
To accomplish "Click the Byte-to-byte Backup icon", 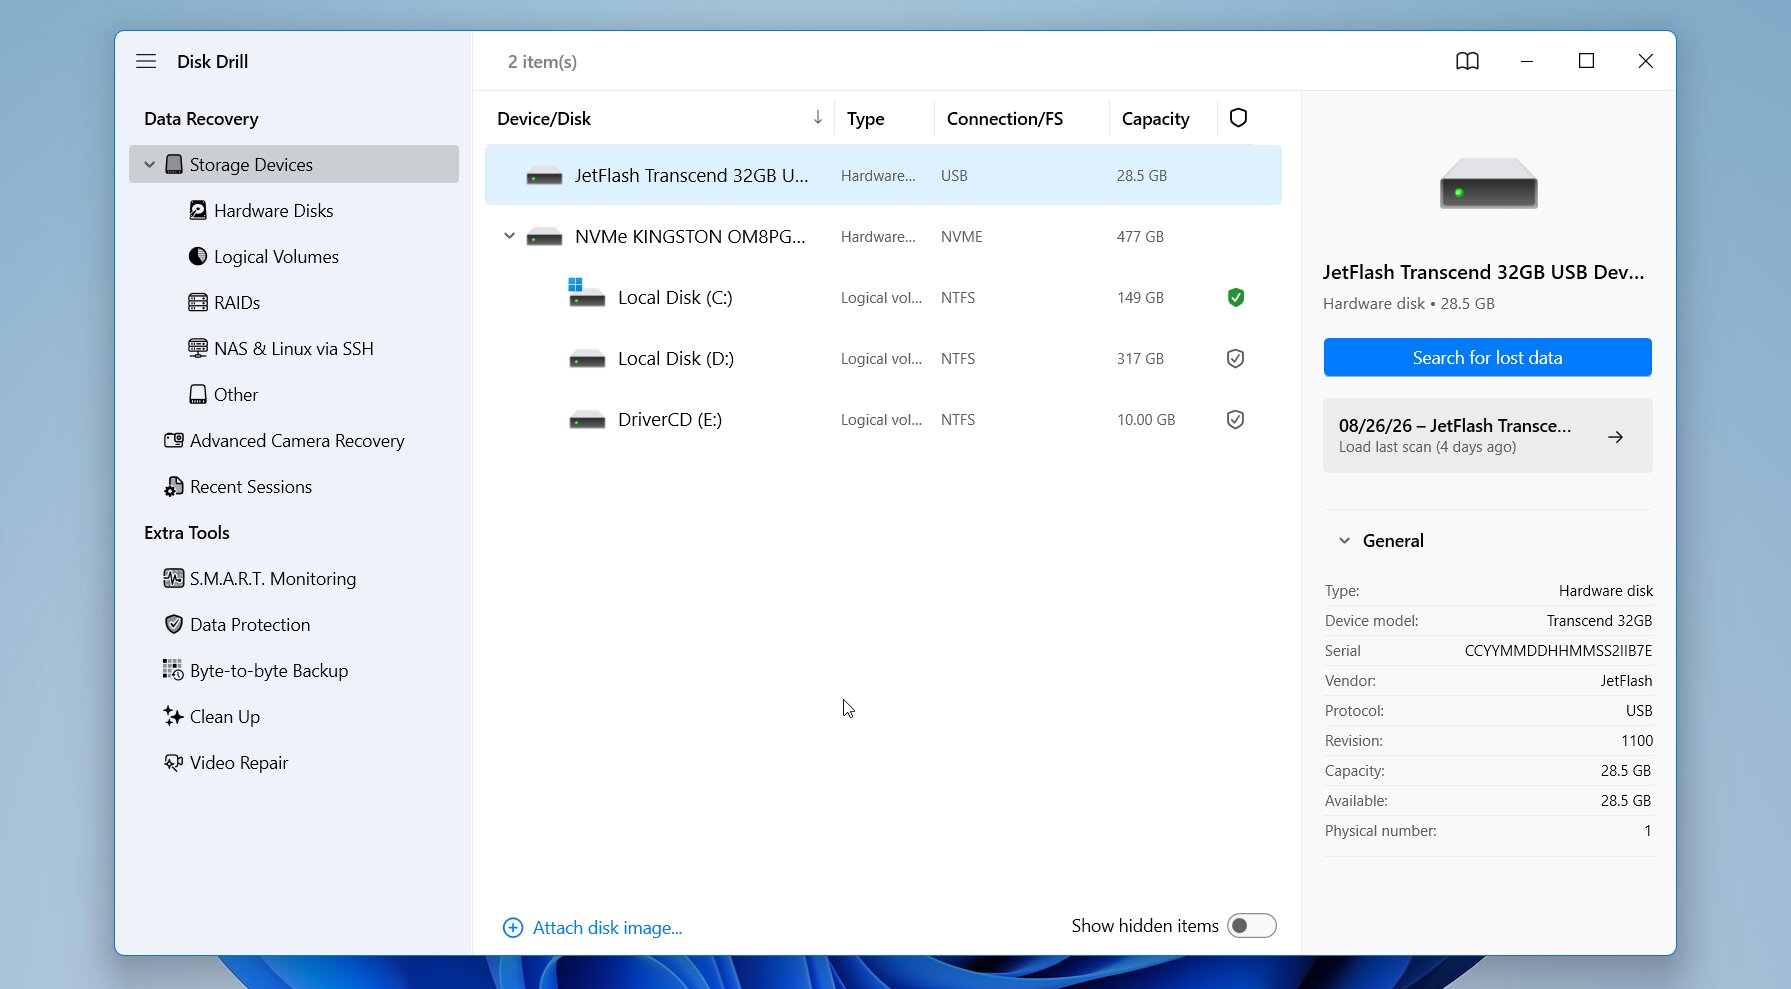I will [x=174, y=670].
